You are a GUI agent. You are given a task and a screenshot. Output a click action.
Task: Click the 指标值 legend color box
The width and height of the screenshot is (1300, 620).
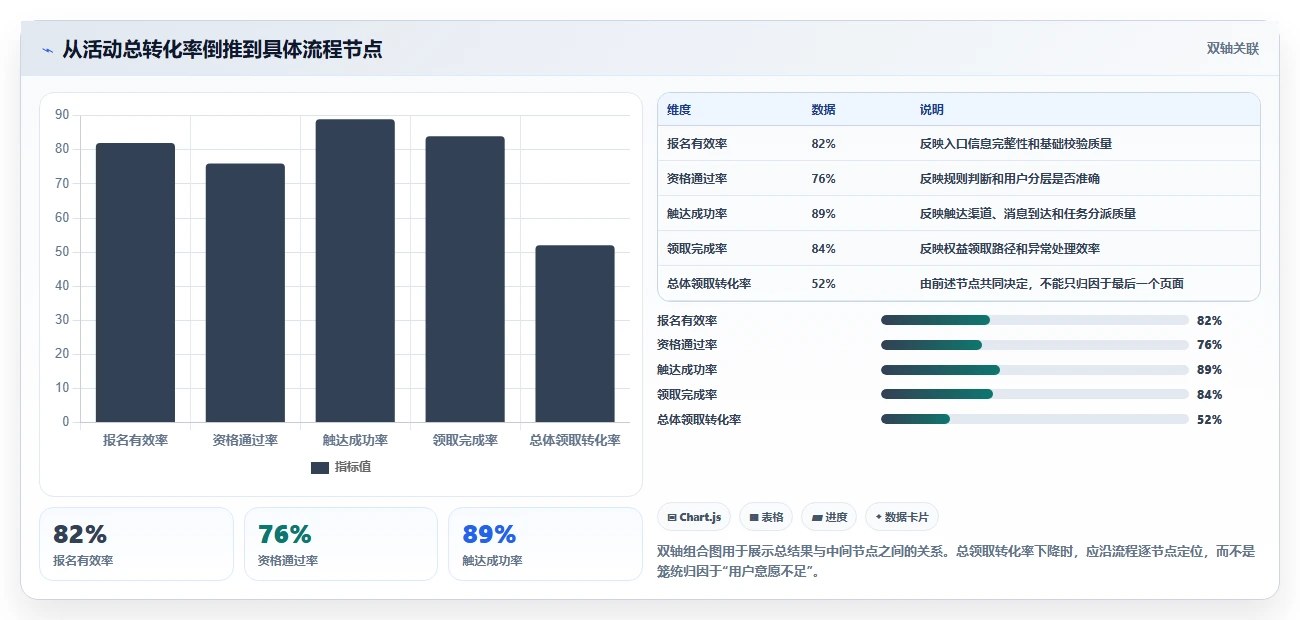click(x=320, y=468)
